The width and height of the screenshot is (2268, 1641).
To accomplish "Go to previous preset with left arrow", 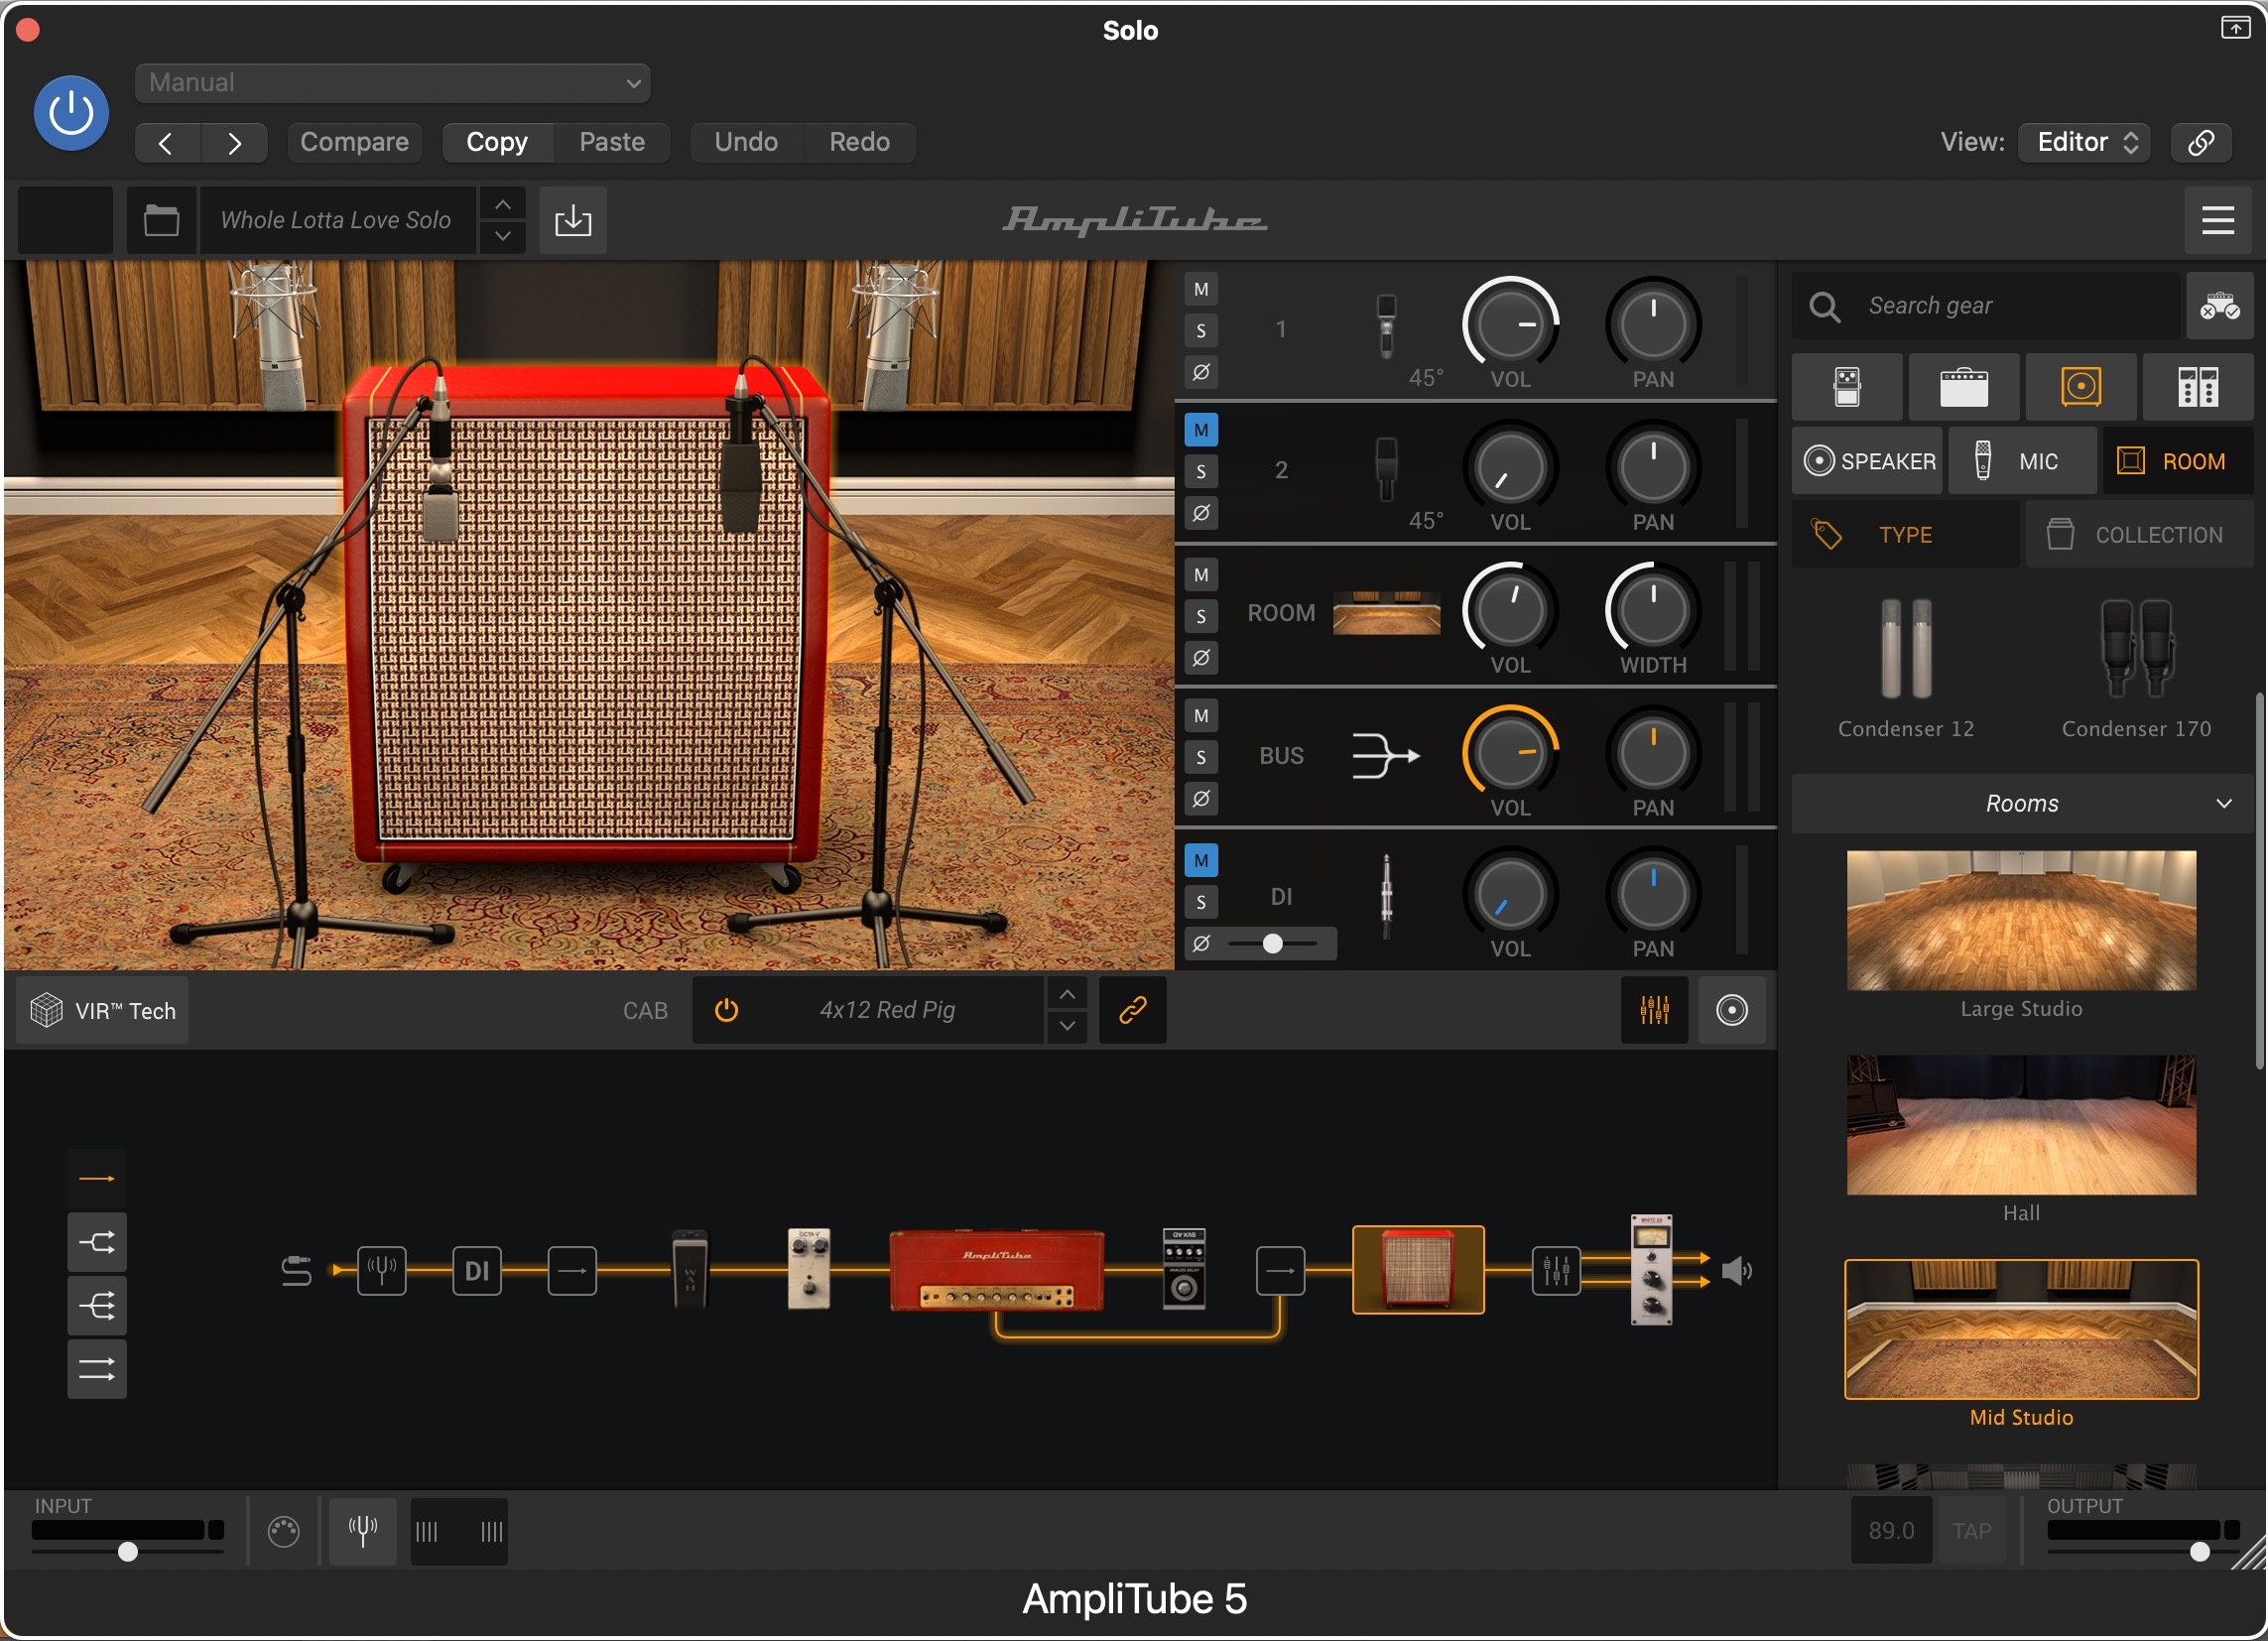I will pos(167,142).
